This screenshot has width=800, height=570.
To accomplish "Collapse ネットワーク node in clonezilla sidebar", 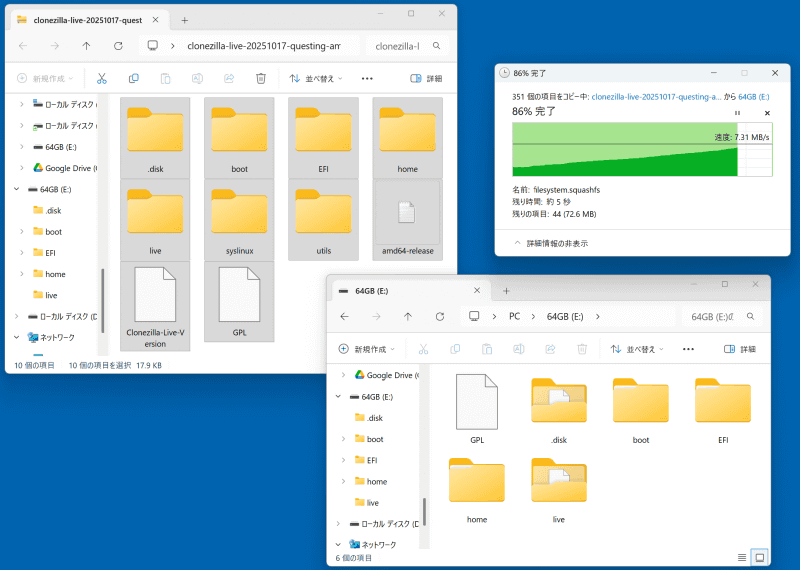I will tap(17, 337).
